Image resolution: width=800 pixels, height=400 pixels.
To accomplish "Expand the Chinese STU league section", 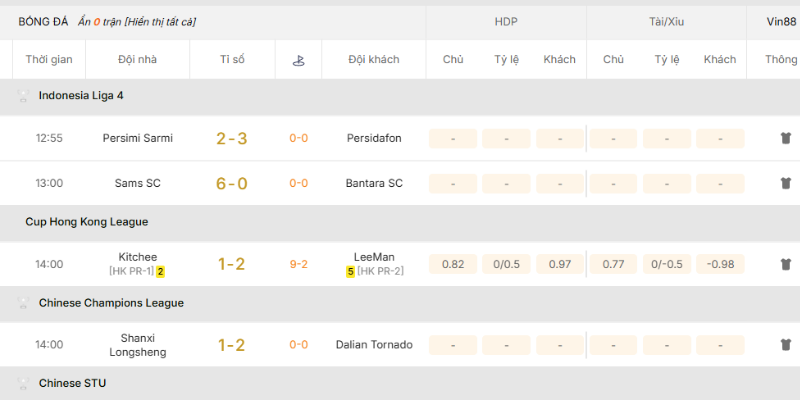I will click(72, 383).
